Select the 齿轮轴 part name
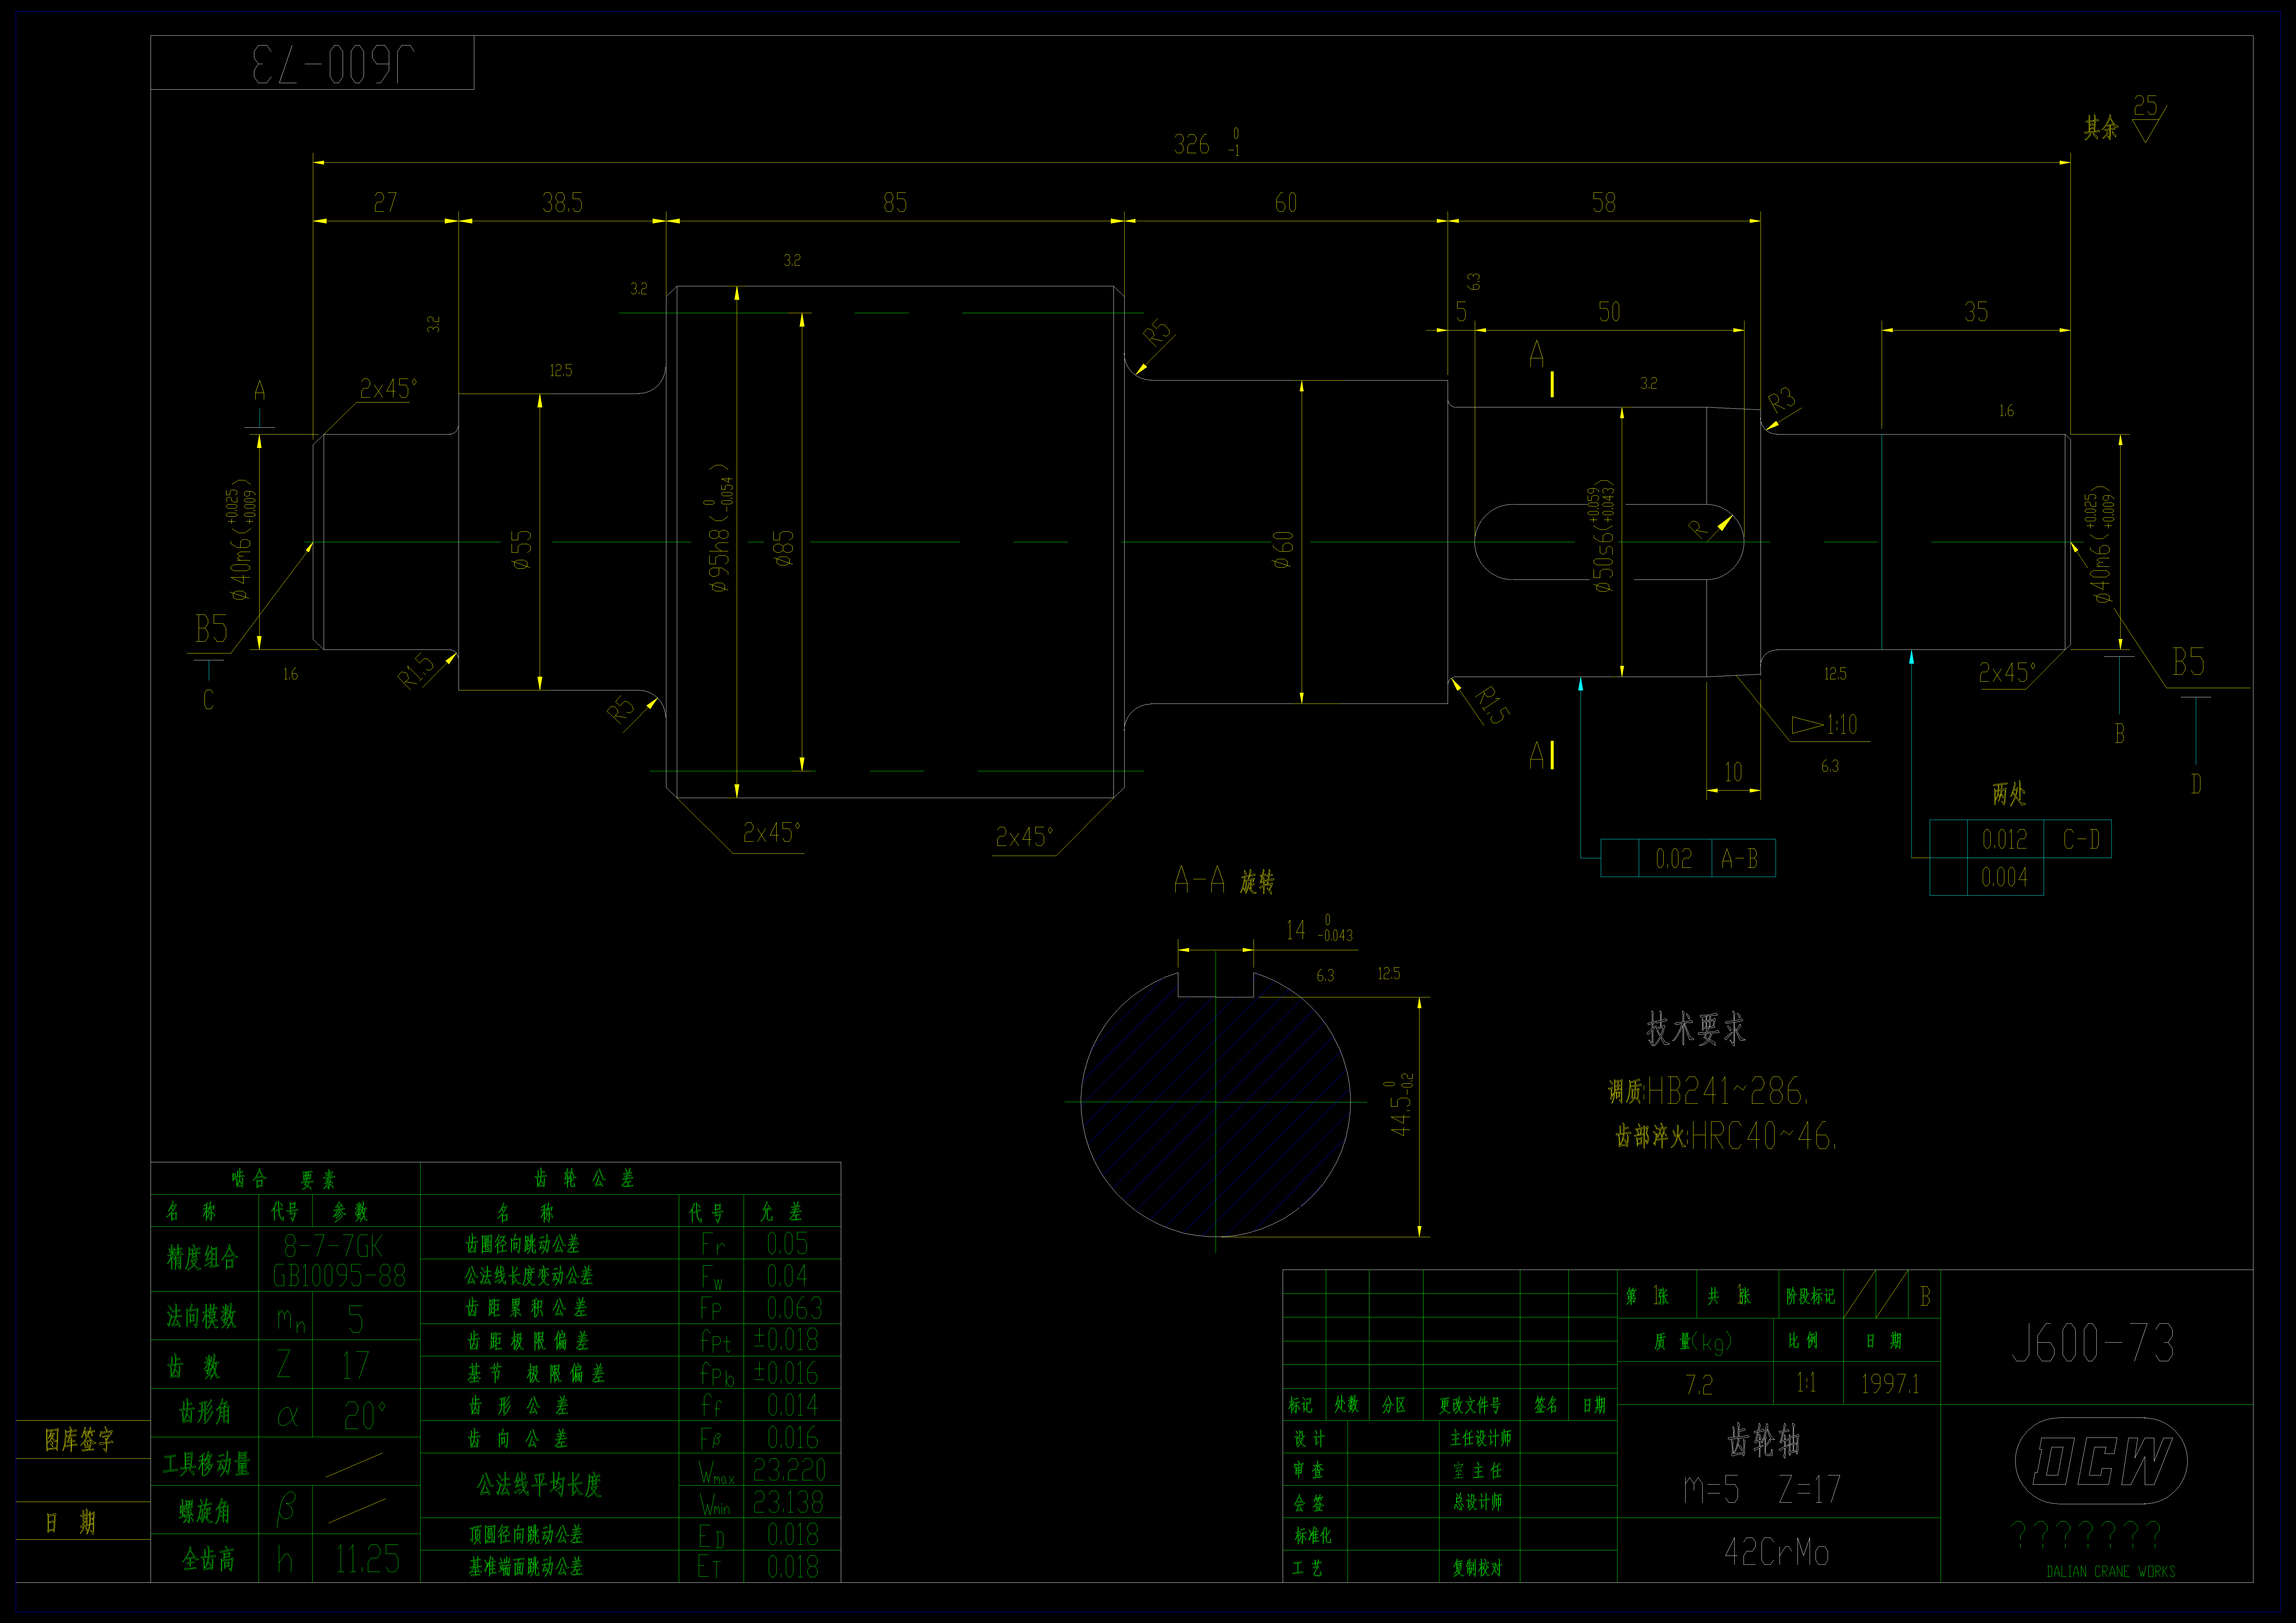 pos(1764,1441)
